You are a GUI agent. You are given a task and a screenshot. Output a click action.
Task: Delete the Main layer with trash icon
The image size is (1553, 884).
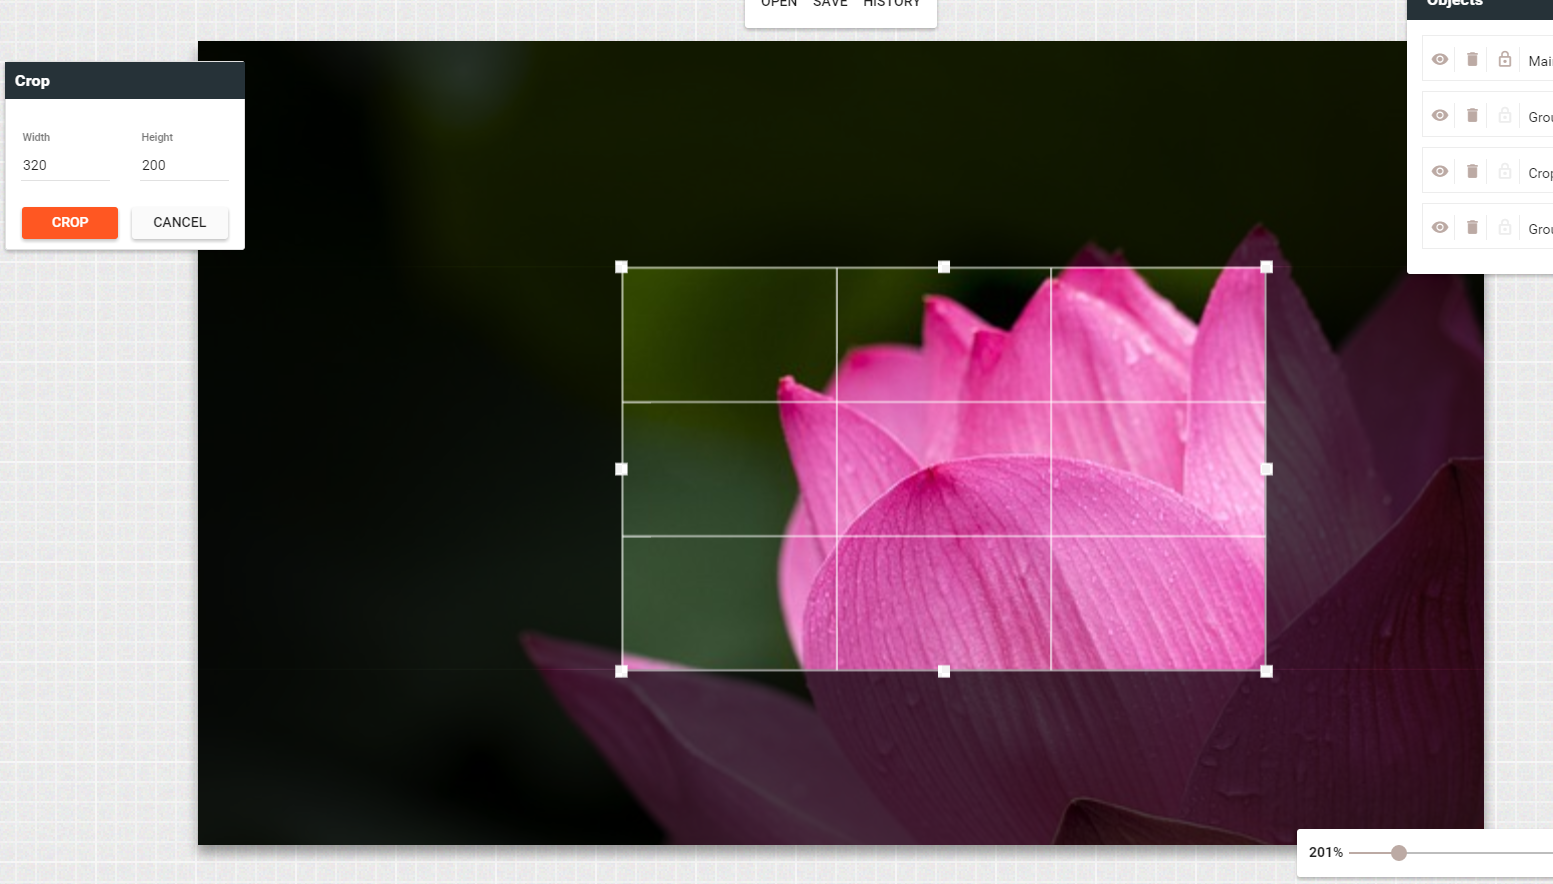coord(1472,60)
